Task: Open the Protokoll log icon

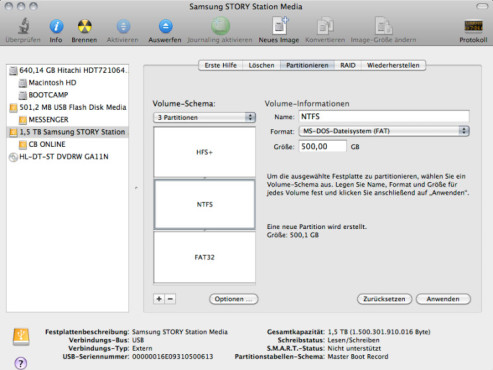Action: (473, 26)
